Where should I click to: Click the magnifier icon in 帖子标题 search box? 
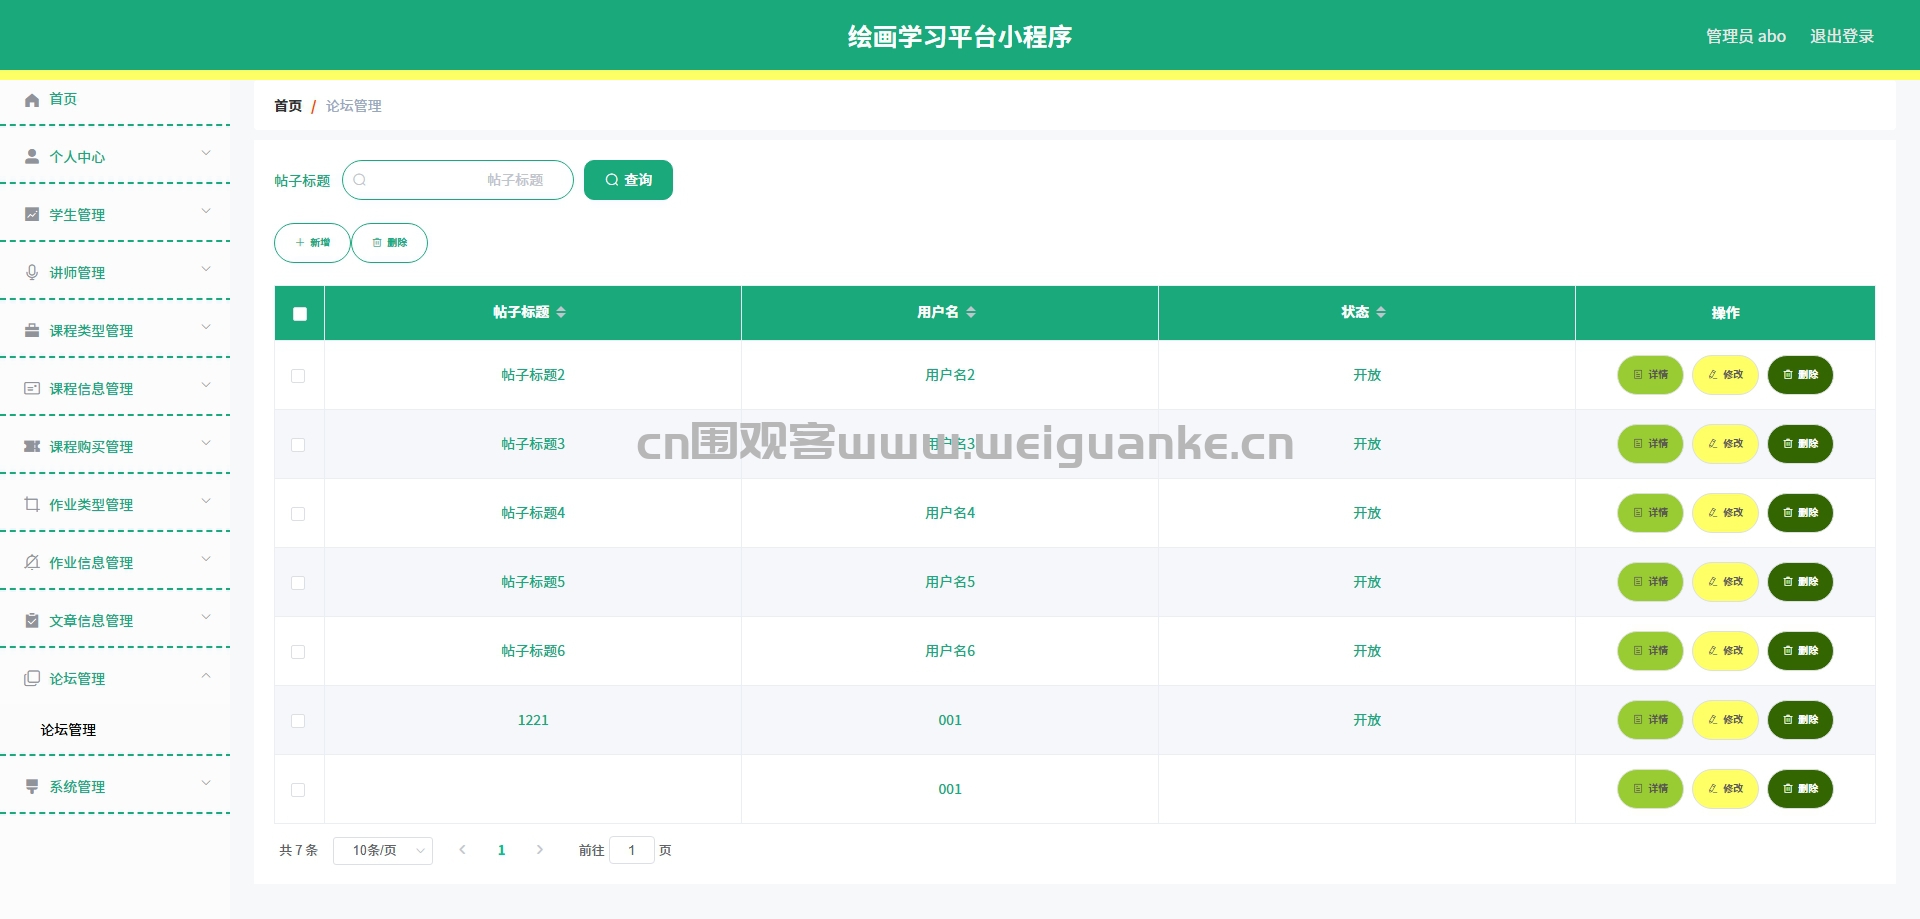360,180
